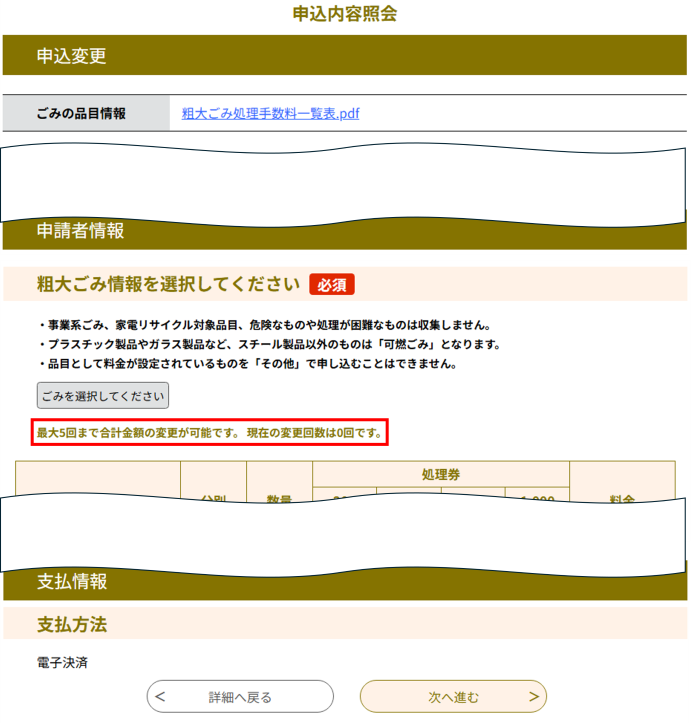Click the left chevron on 詳細へ戻る
Screen dimensions: 694x723
point(160,696)
